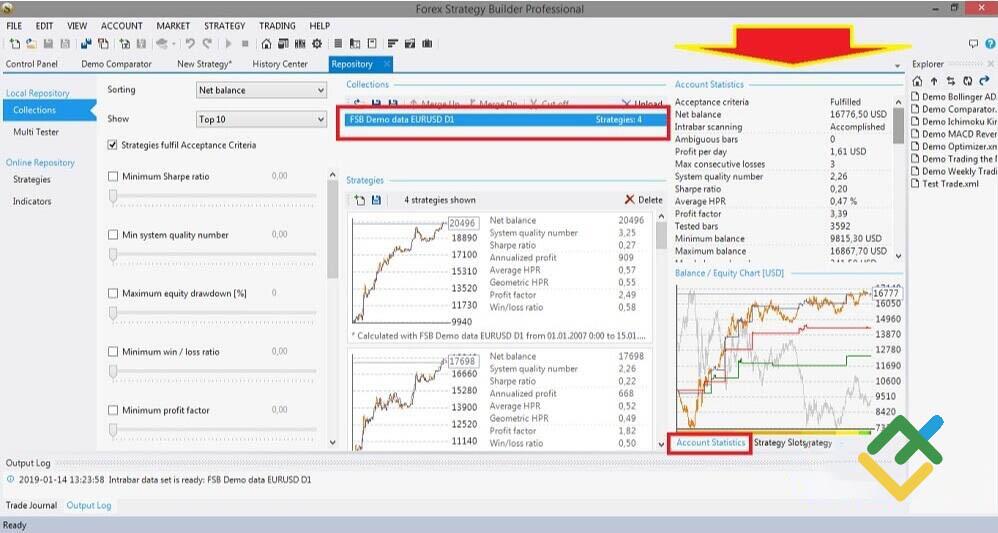
Task: Click the graduation cap icon in toolbar
Action: click(x=162, y=44)
